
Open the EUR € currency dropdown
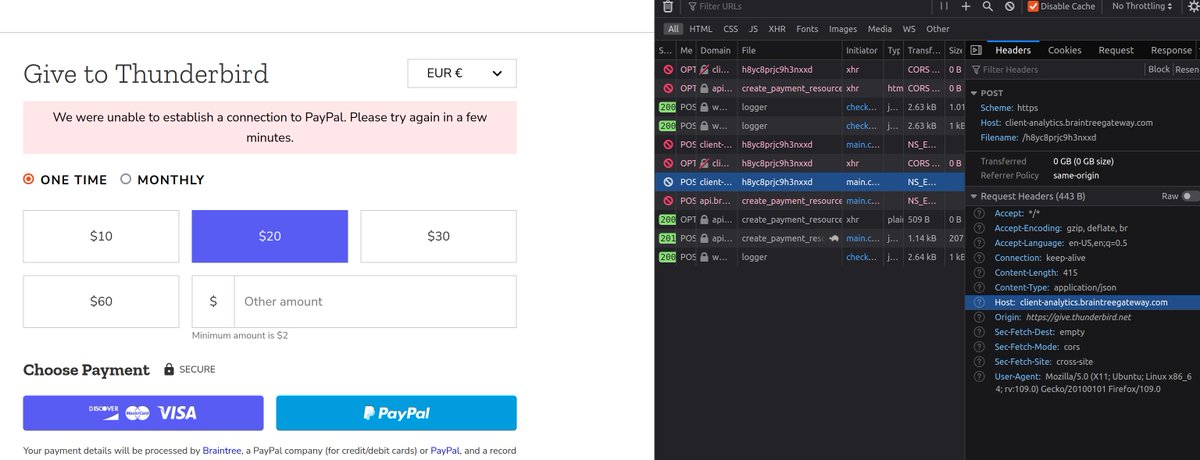462,73
